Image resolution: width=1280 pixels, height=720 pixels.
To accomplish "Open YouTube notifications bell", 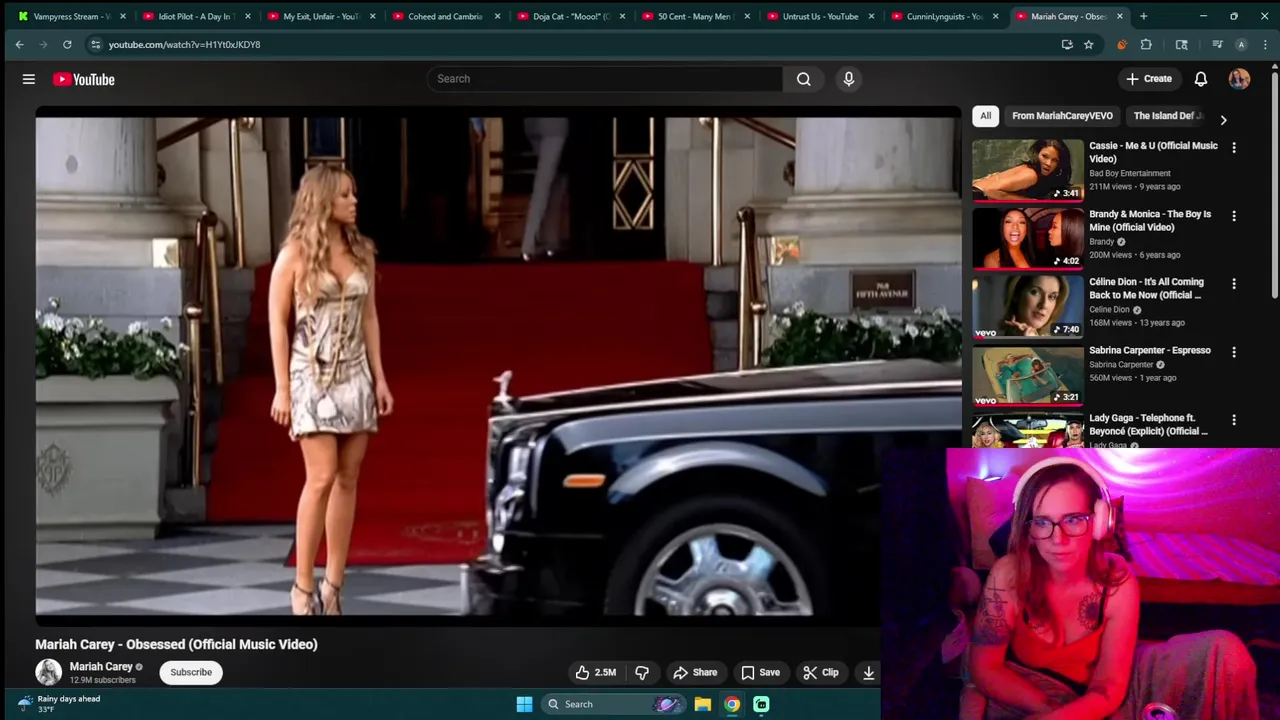I will point(1201,79).
